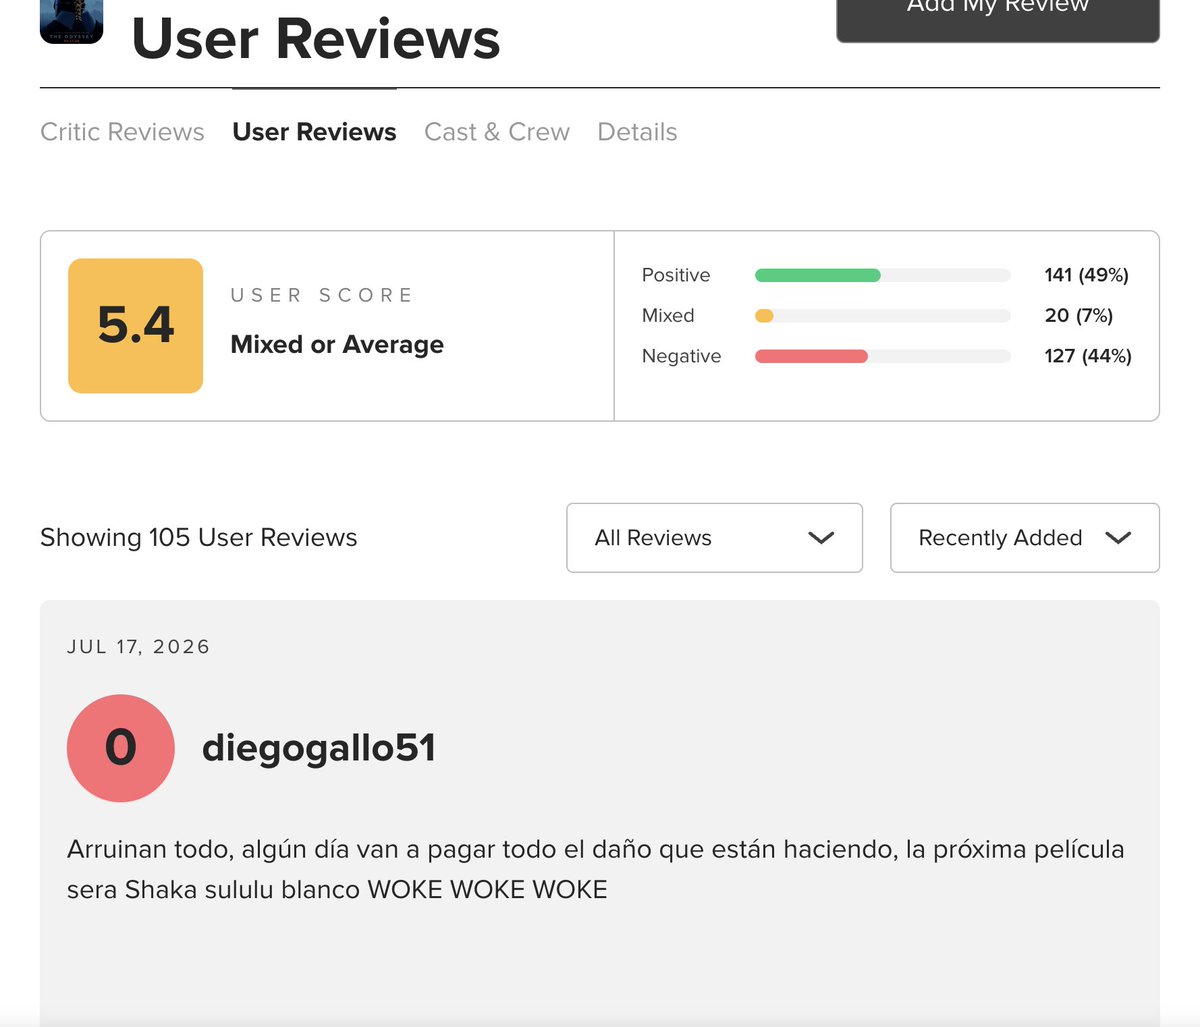
Task: Click the 5.4 user score badge
Action: pos(136,326)
